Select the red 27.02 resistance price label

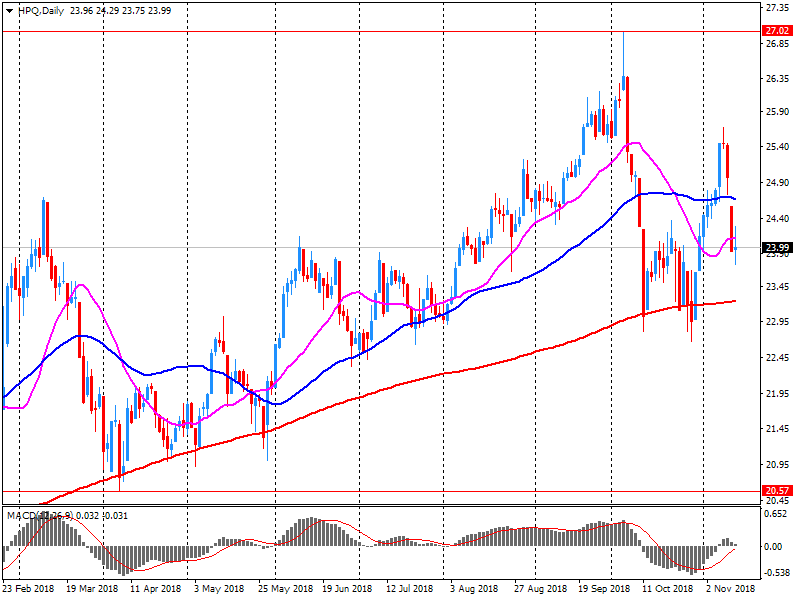point(777,31)
